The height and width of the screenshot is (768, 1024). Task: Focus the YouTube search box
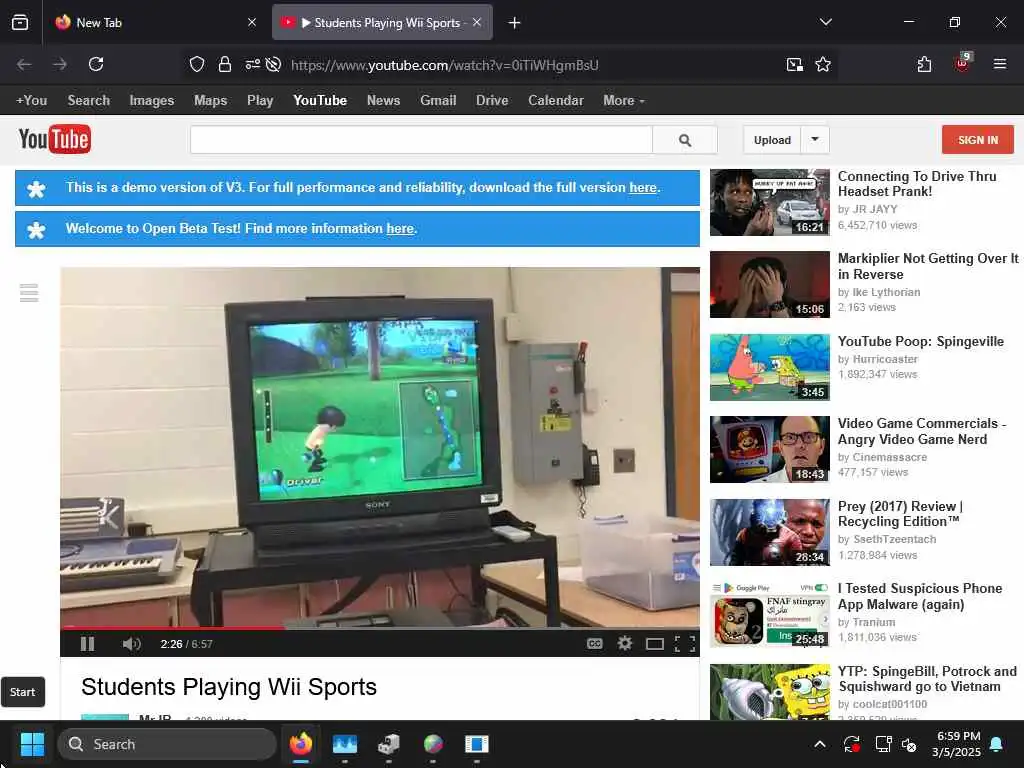(x=421, y=140)
